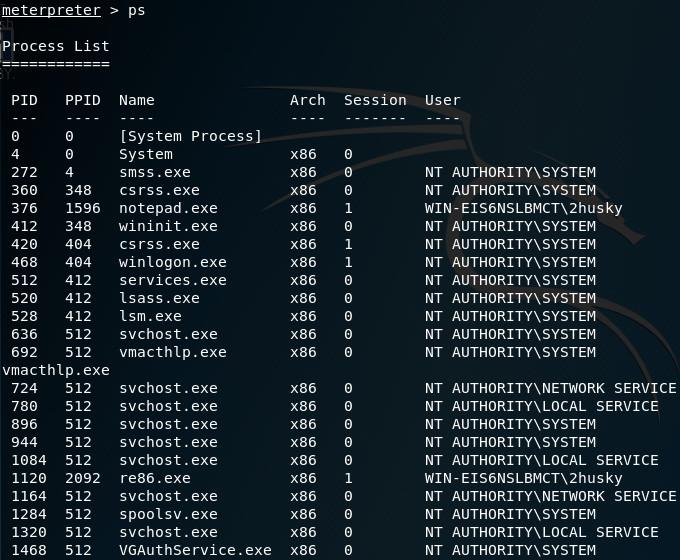Click the Name column header
The width and height of the screenshot is (680, 560).
tap(137, 100)
